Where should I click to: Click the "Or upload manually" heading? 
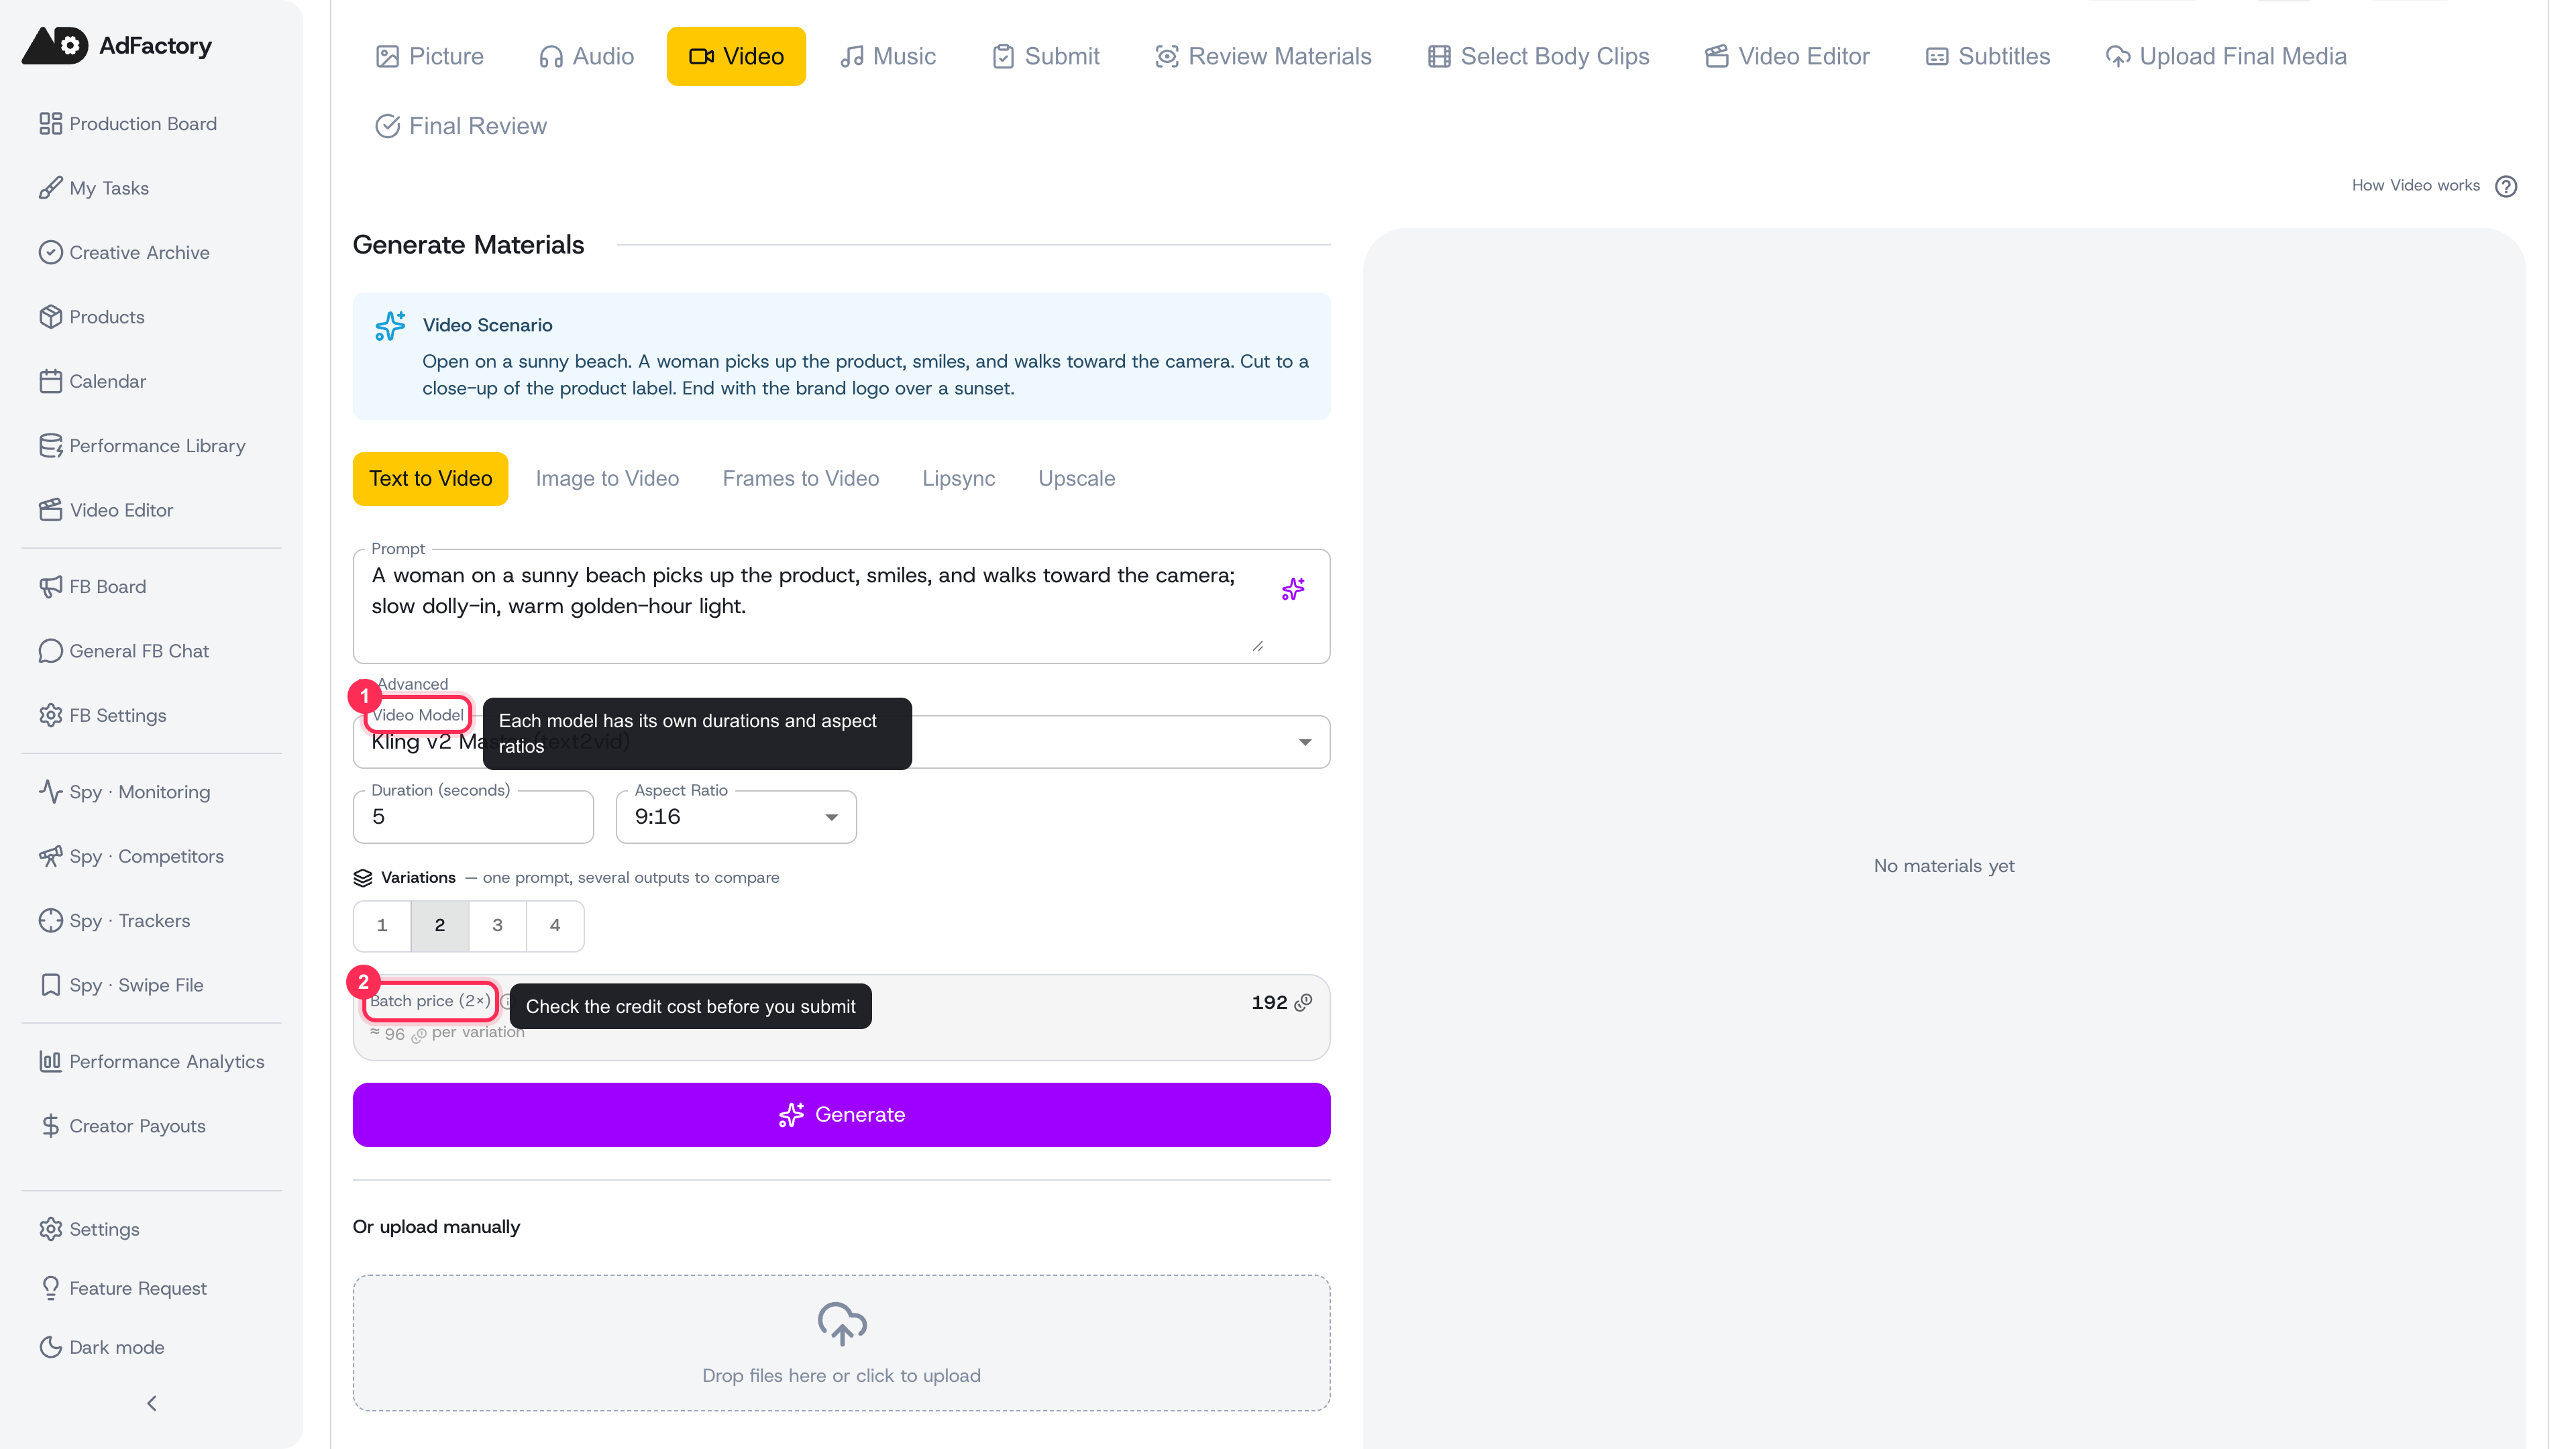click(x=436, y=1227)
